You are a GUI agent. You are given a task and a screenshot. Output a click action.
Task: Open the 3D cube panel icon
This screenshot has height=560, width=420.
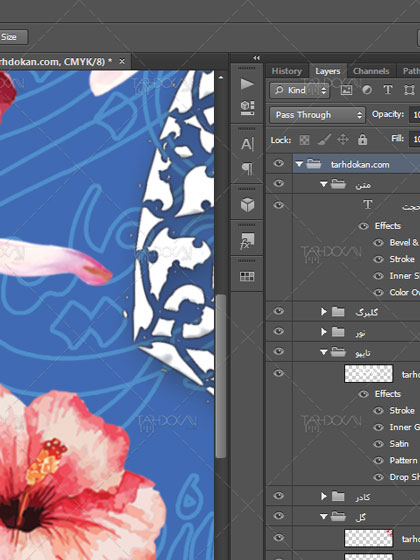(x=247, y=205)
